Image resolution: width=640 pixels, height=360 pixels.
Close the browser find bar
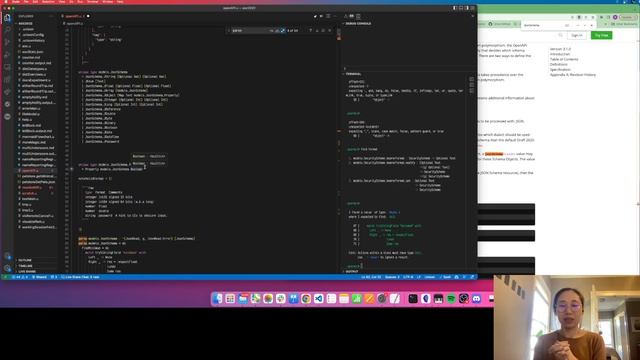(x=591, y=25)
